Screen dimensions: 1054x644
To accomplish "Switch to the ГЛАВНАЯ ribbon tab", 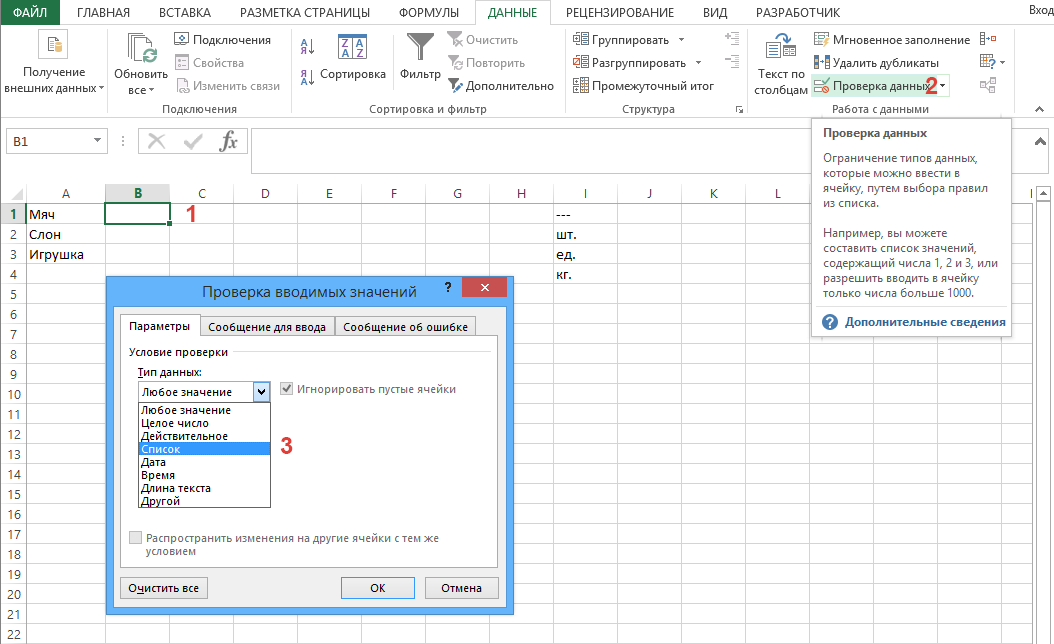I will (x=104, y=12).
